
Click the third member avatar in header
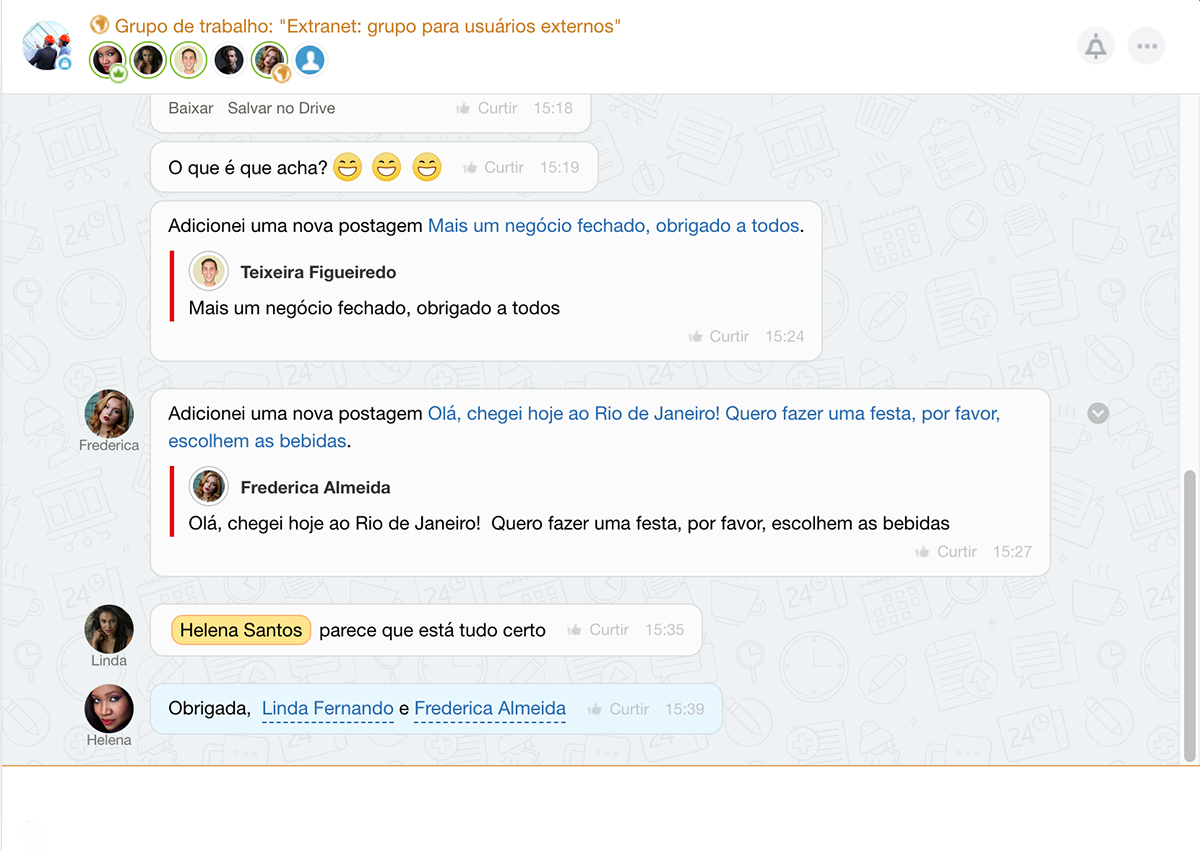(x=188, y=60)
